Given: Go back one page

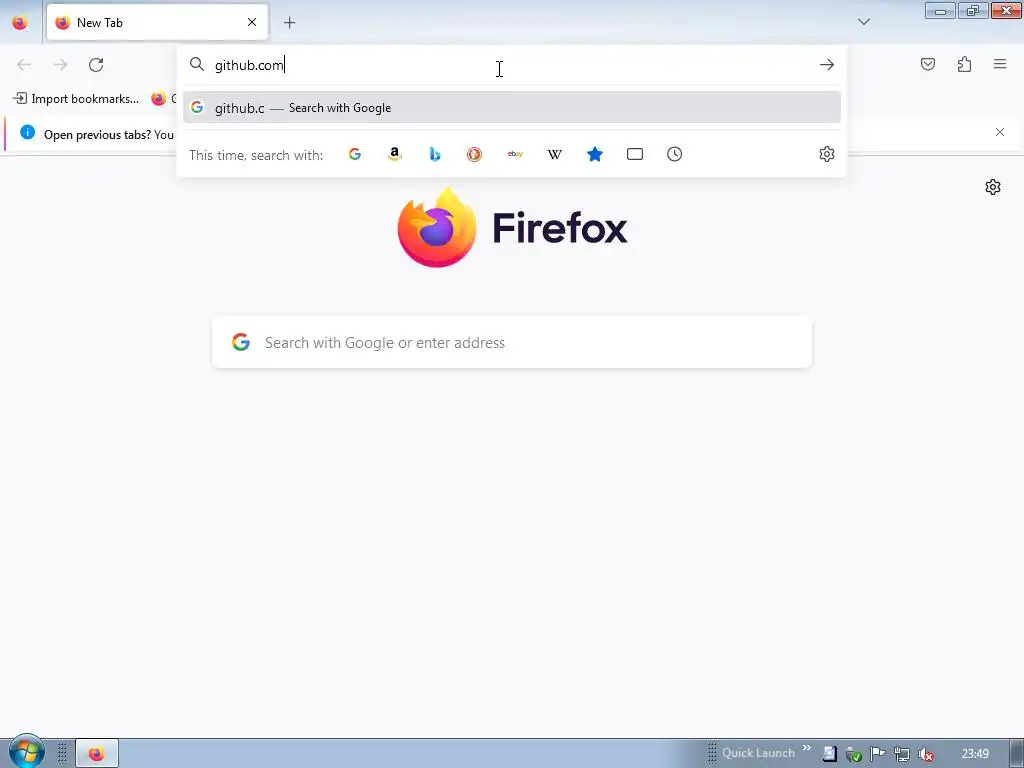Looking at the screenshot, I should tap(24, 65).
